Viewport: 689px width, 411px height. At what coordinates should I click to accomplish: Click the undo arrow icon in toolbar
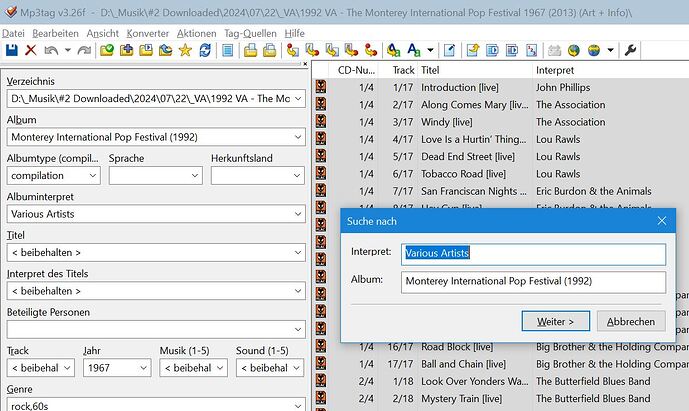pyautogui.click(x=51, y=50)
